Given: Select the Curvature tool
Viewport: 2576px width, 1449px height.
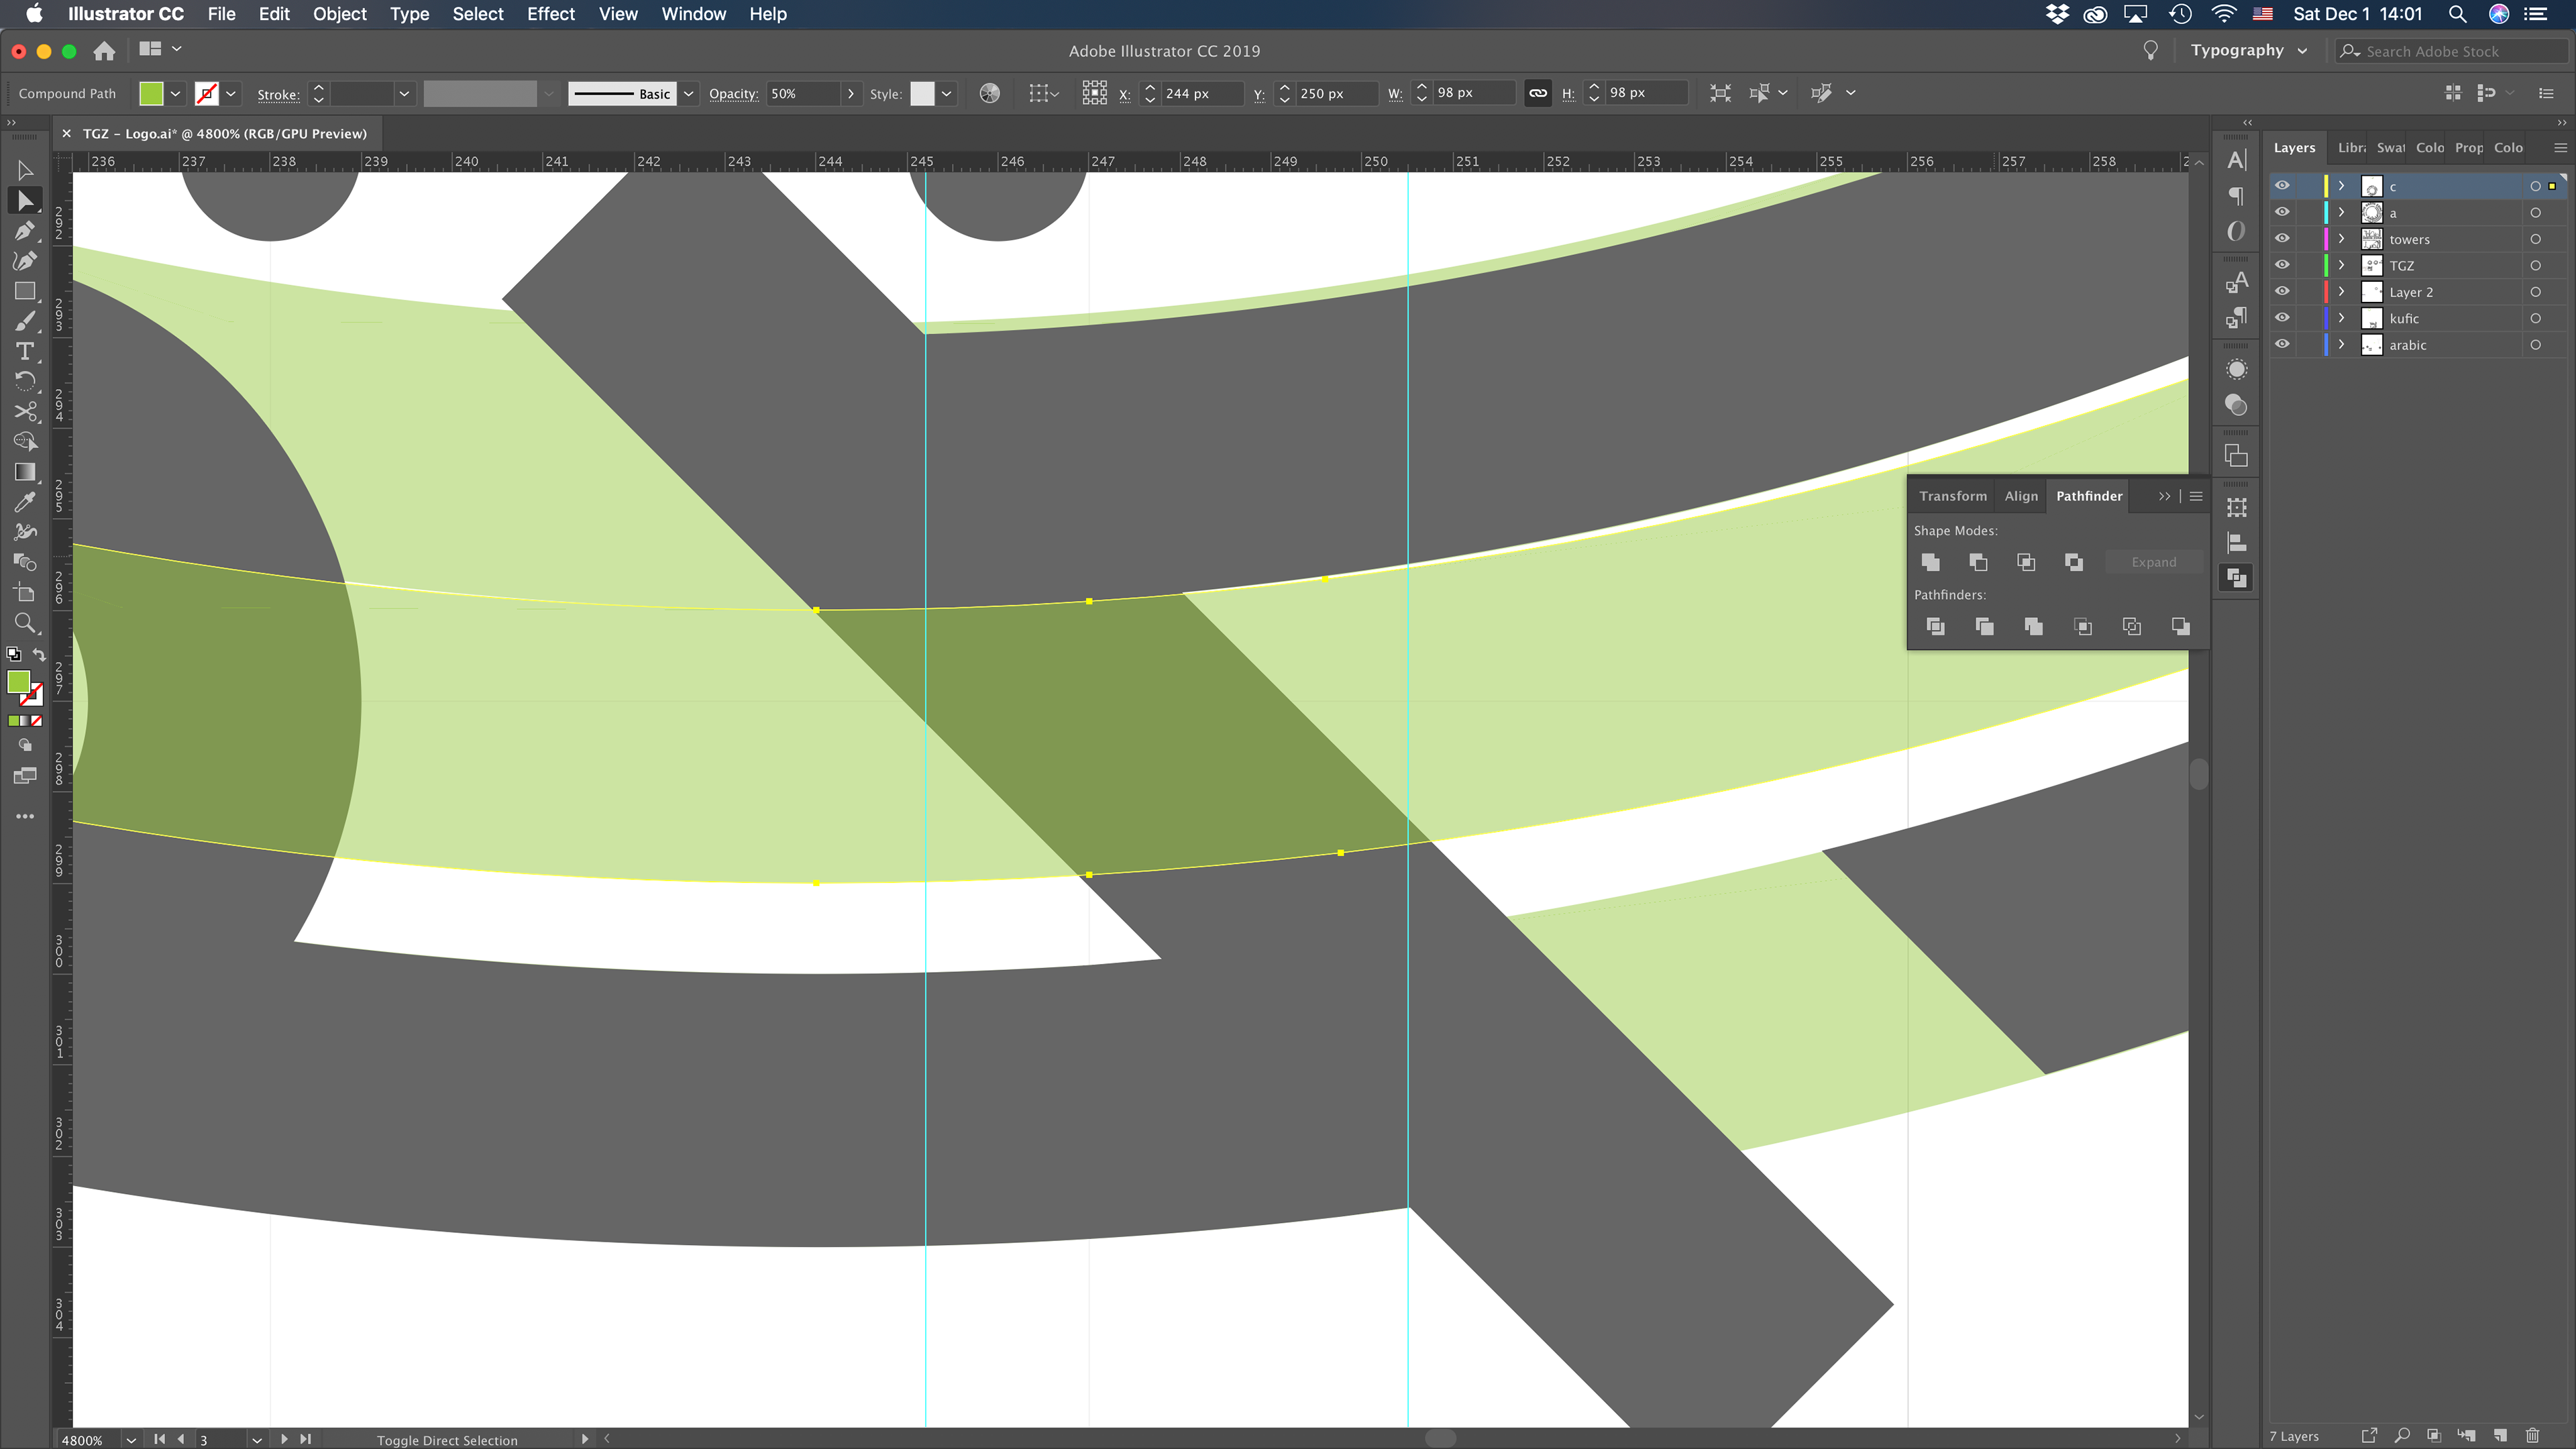Looking at the screenshot, I should (25, 261).
